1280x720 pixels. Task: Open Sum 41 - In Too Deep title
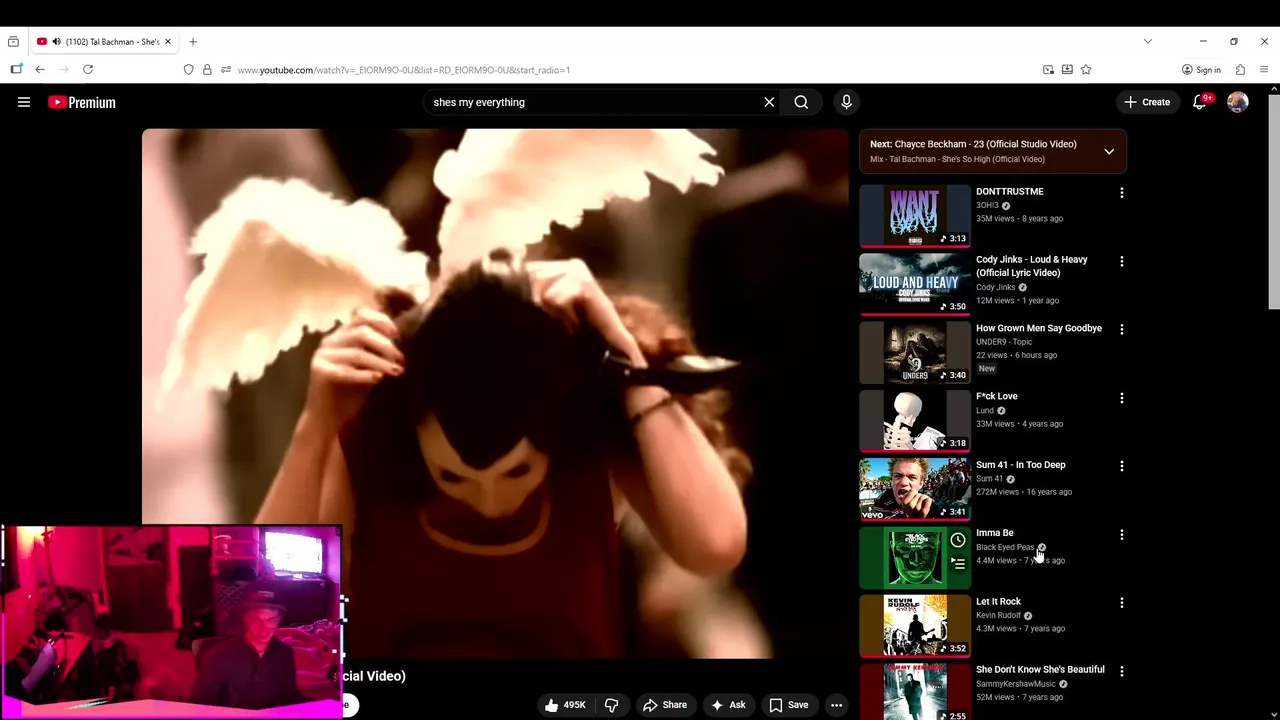click(1020, 465)
